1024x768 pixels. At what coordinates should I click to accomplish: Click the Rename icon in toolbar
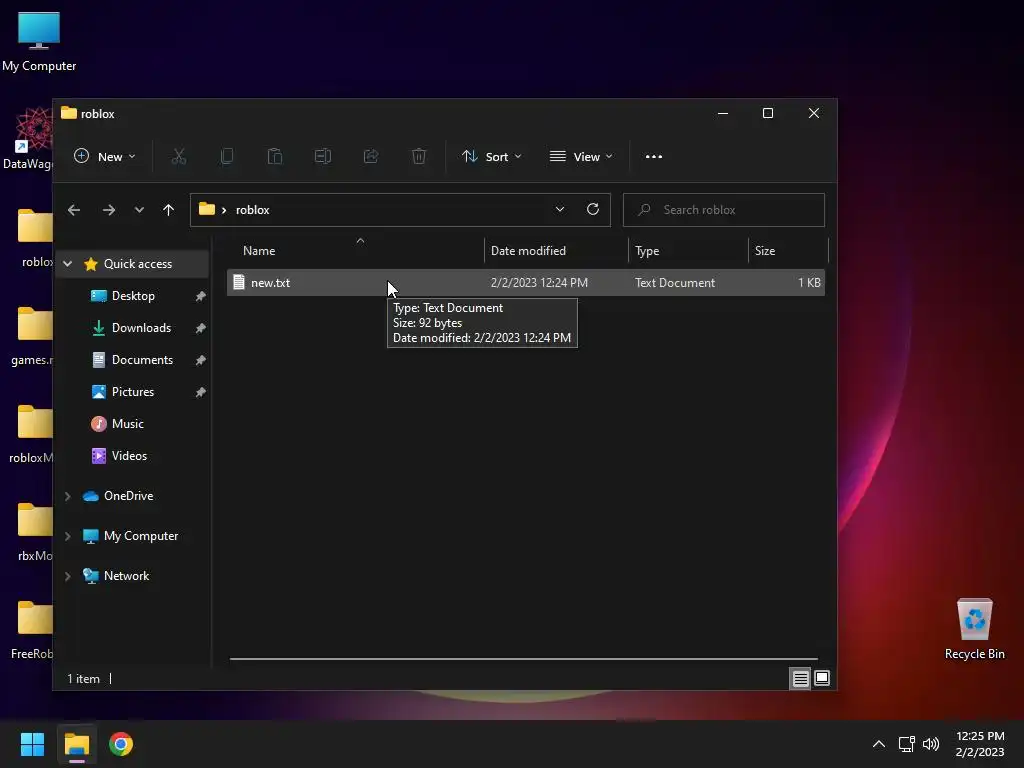point(323,157)
